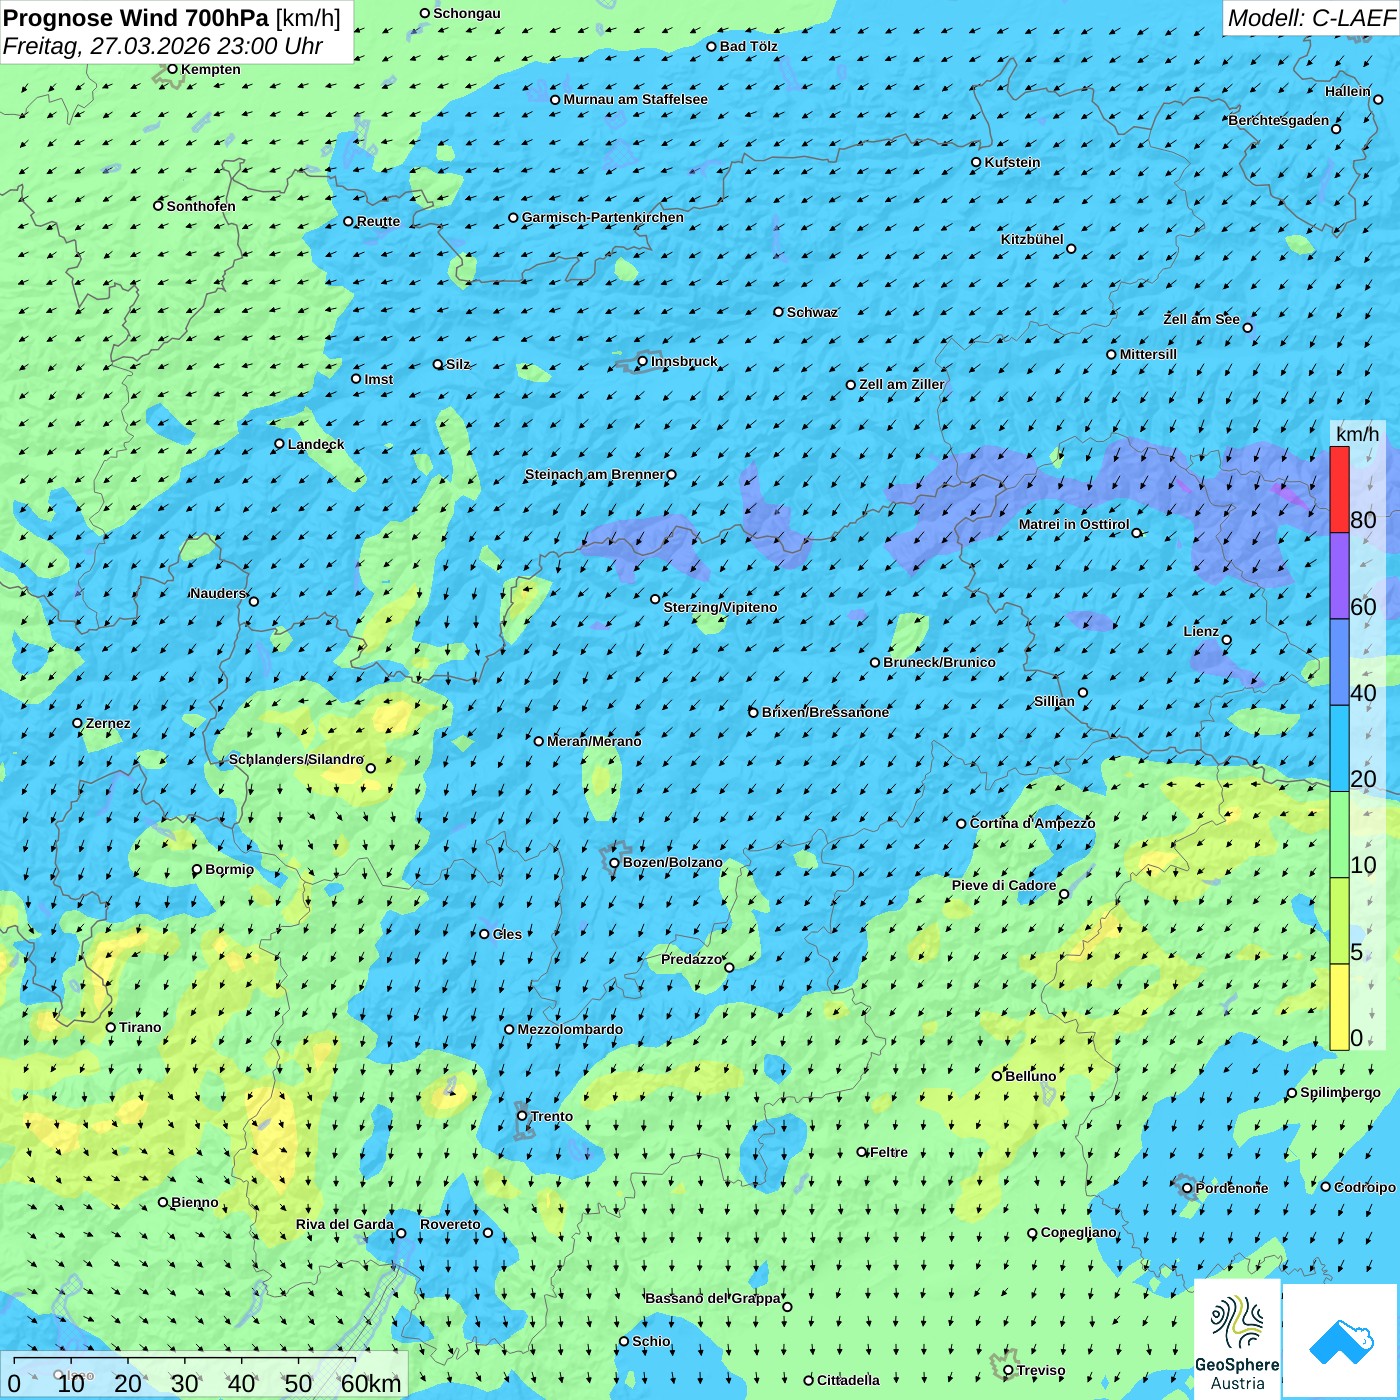Click the blue cloud logo icon
This screenshot has width=1400, height=1400.
point(1341,1342)
